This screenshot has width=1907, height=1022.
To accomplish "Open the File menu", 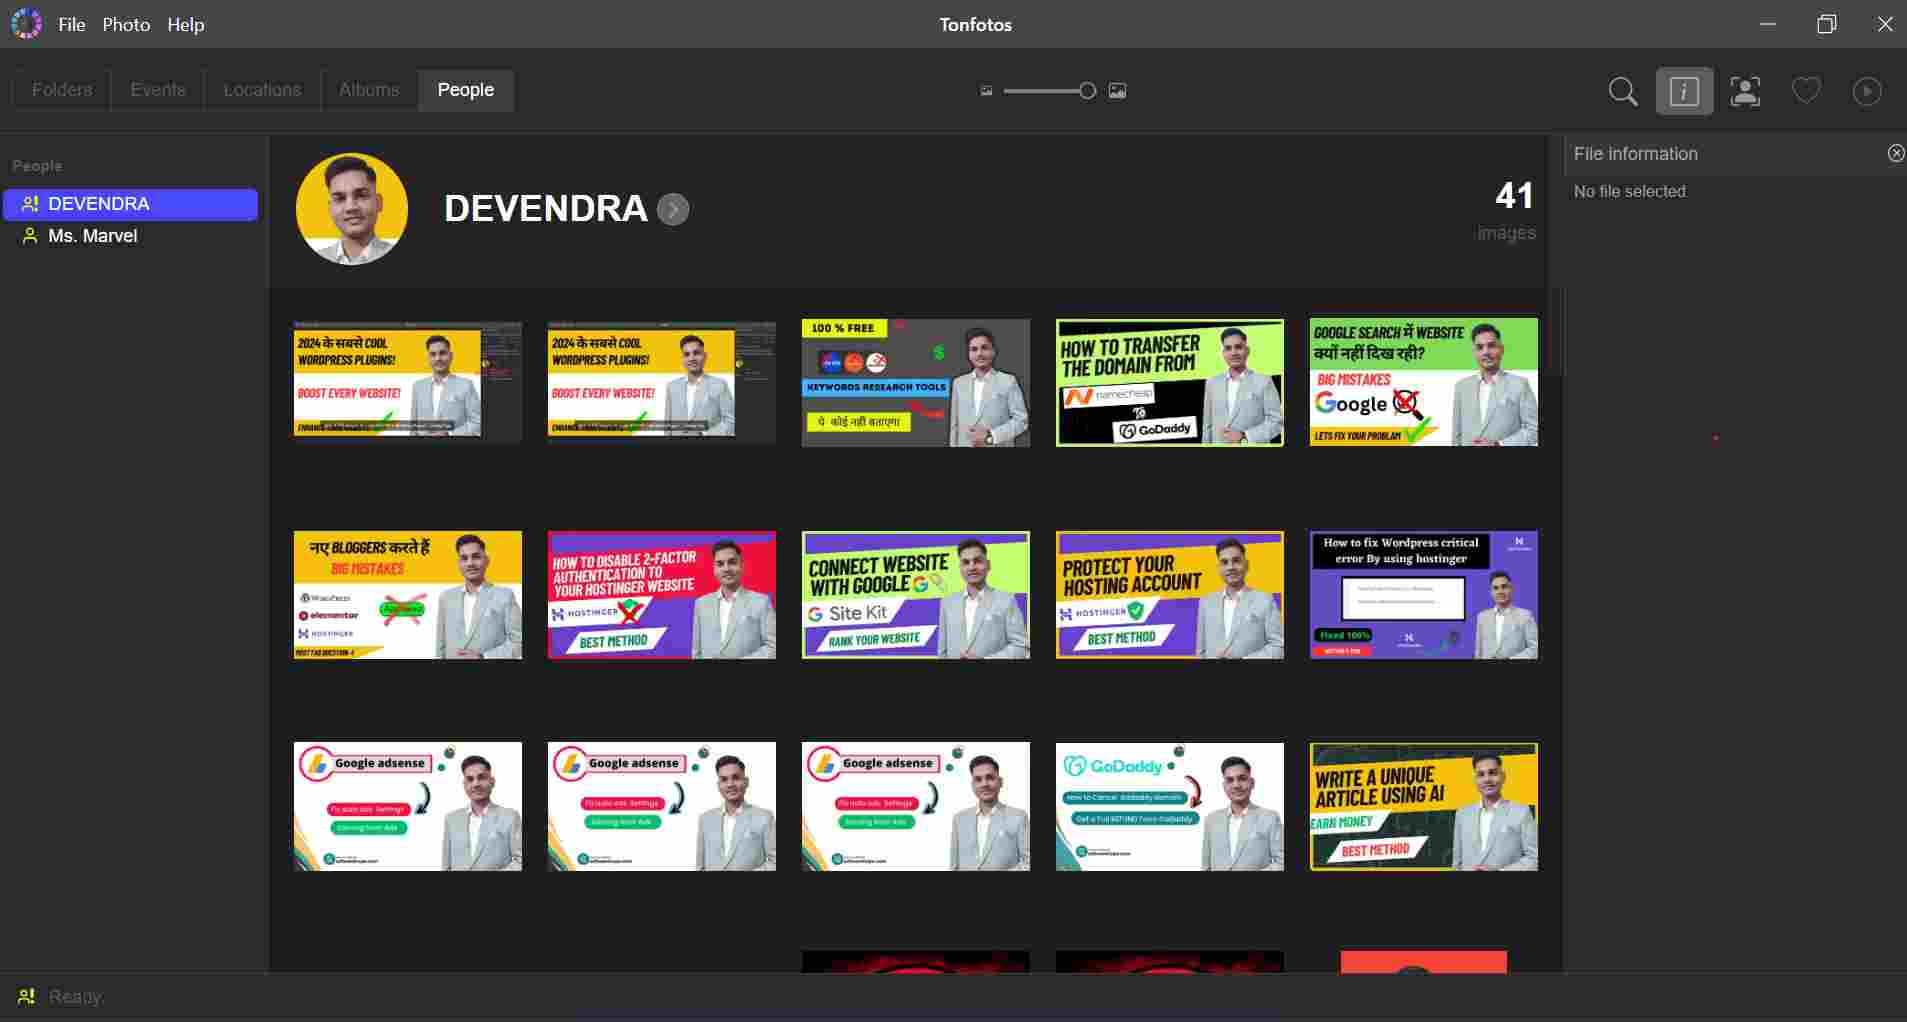I will 72,25.
